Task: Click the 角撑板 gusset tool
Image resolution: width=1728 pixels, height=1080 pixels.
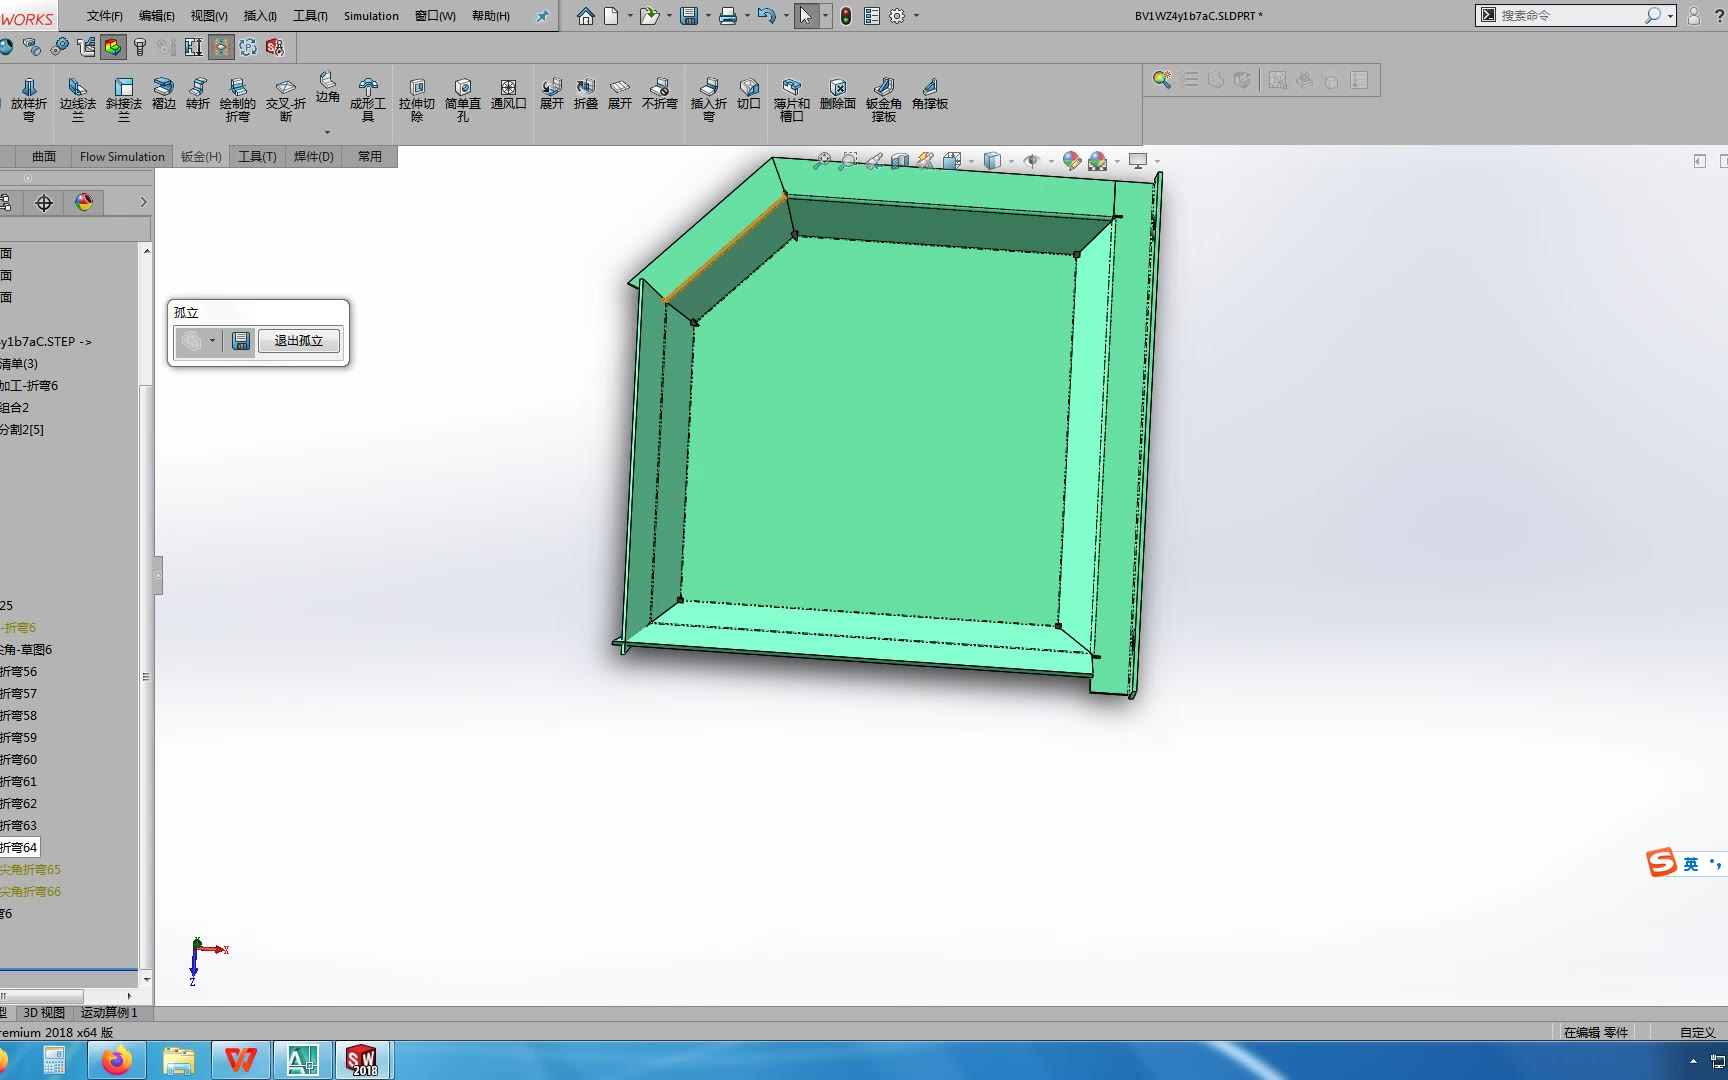Action: point(929,94)
